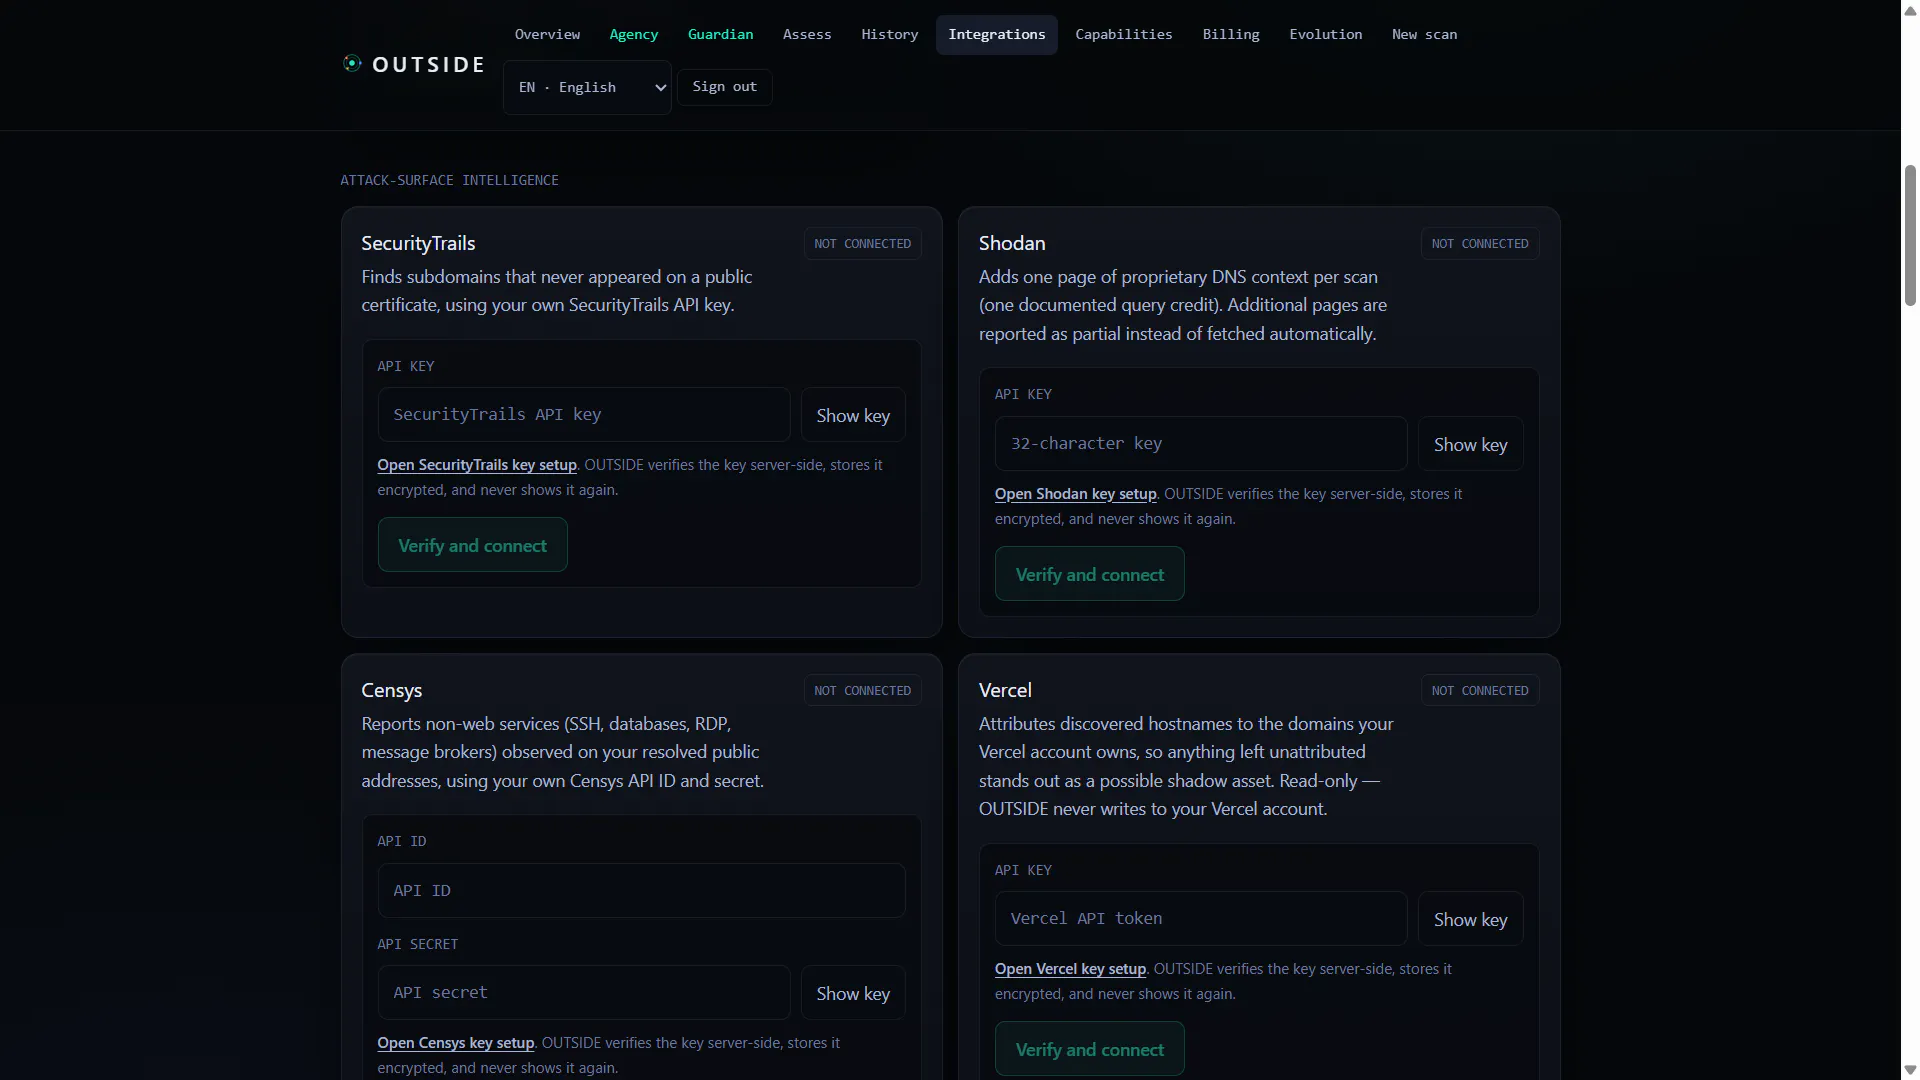
Task: Click Verify and connect for Shodan
Action: click(x=1089, y=574)
